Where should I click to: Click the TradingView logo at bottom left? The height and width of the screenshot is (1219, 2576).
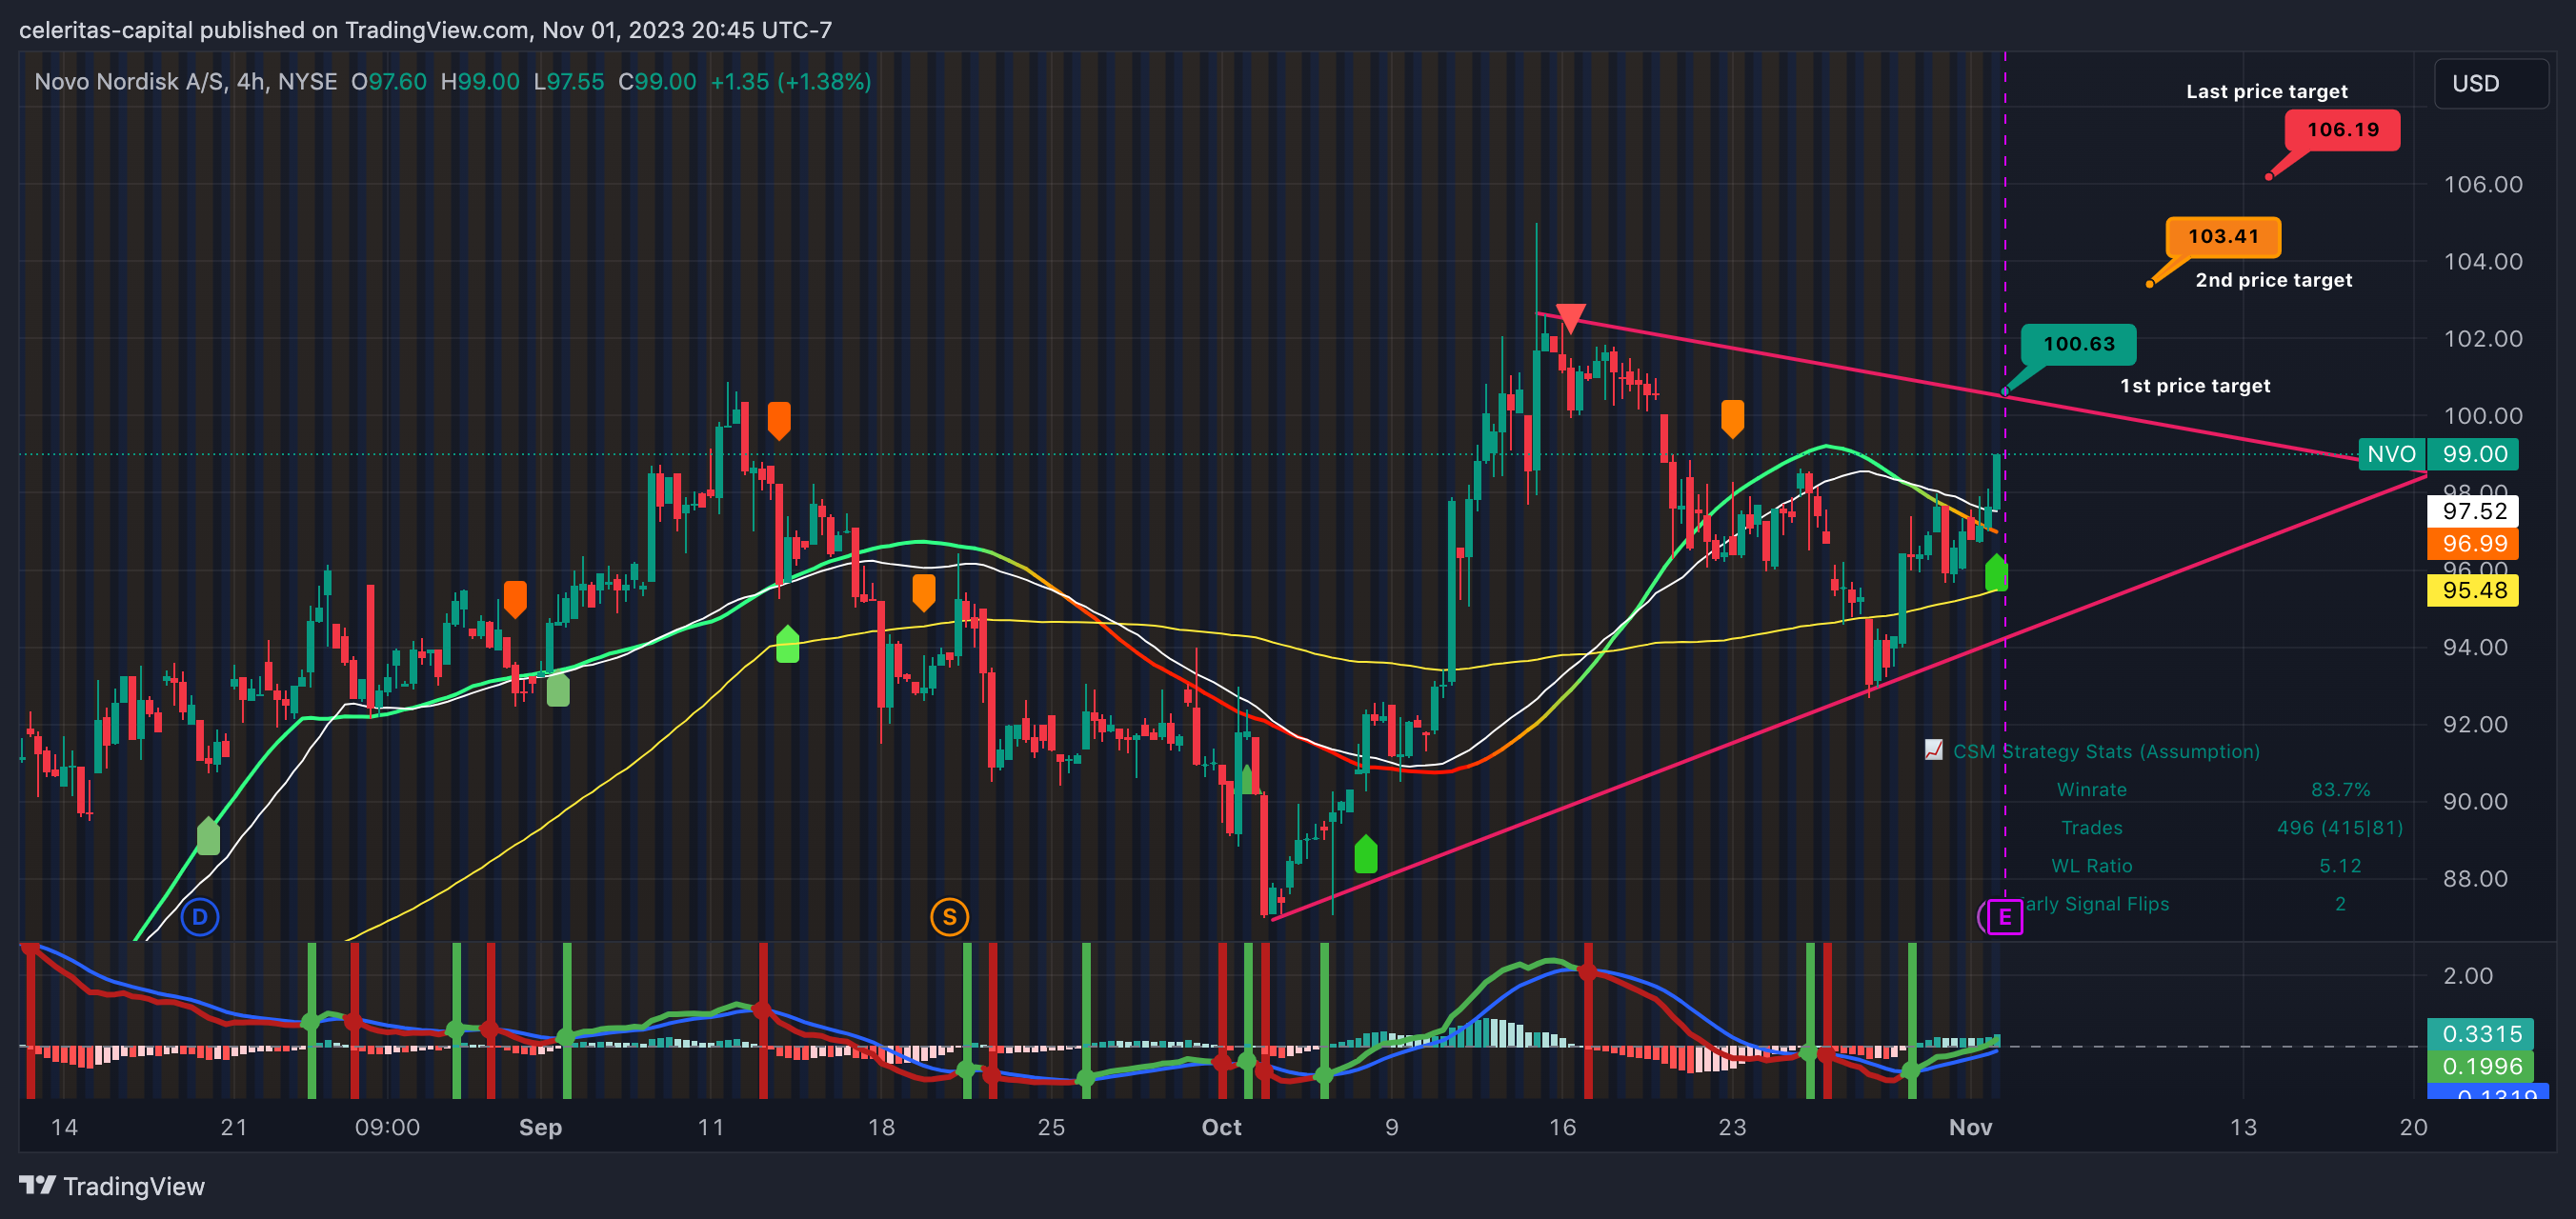(x=112, y=1186)
